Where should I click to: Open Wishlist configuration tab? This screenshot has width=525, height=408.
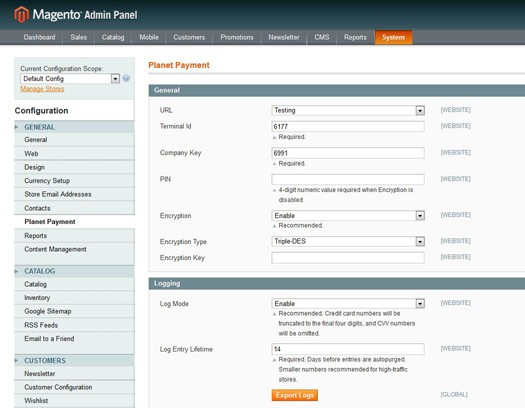coord(74,401)
